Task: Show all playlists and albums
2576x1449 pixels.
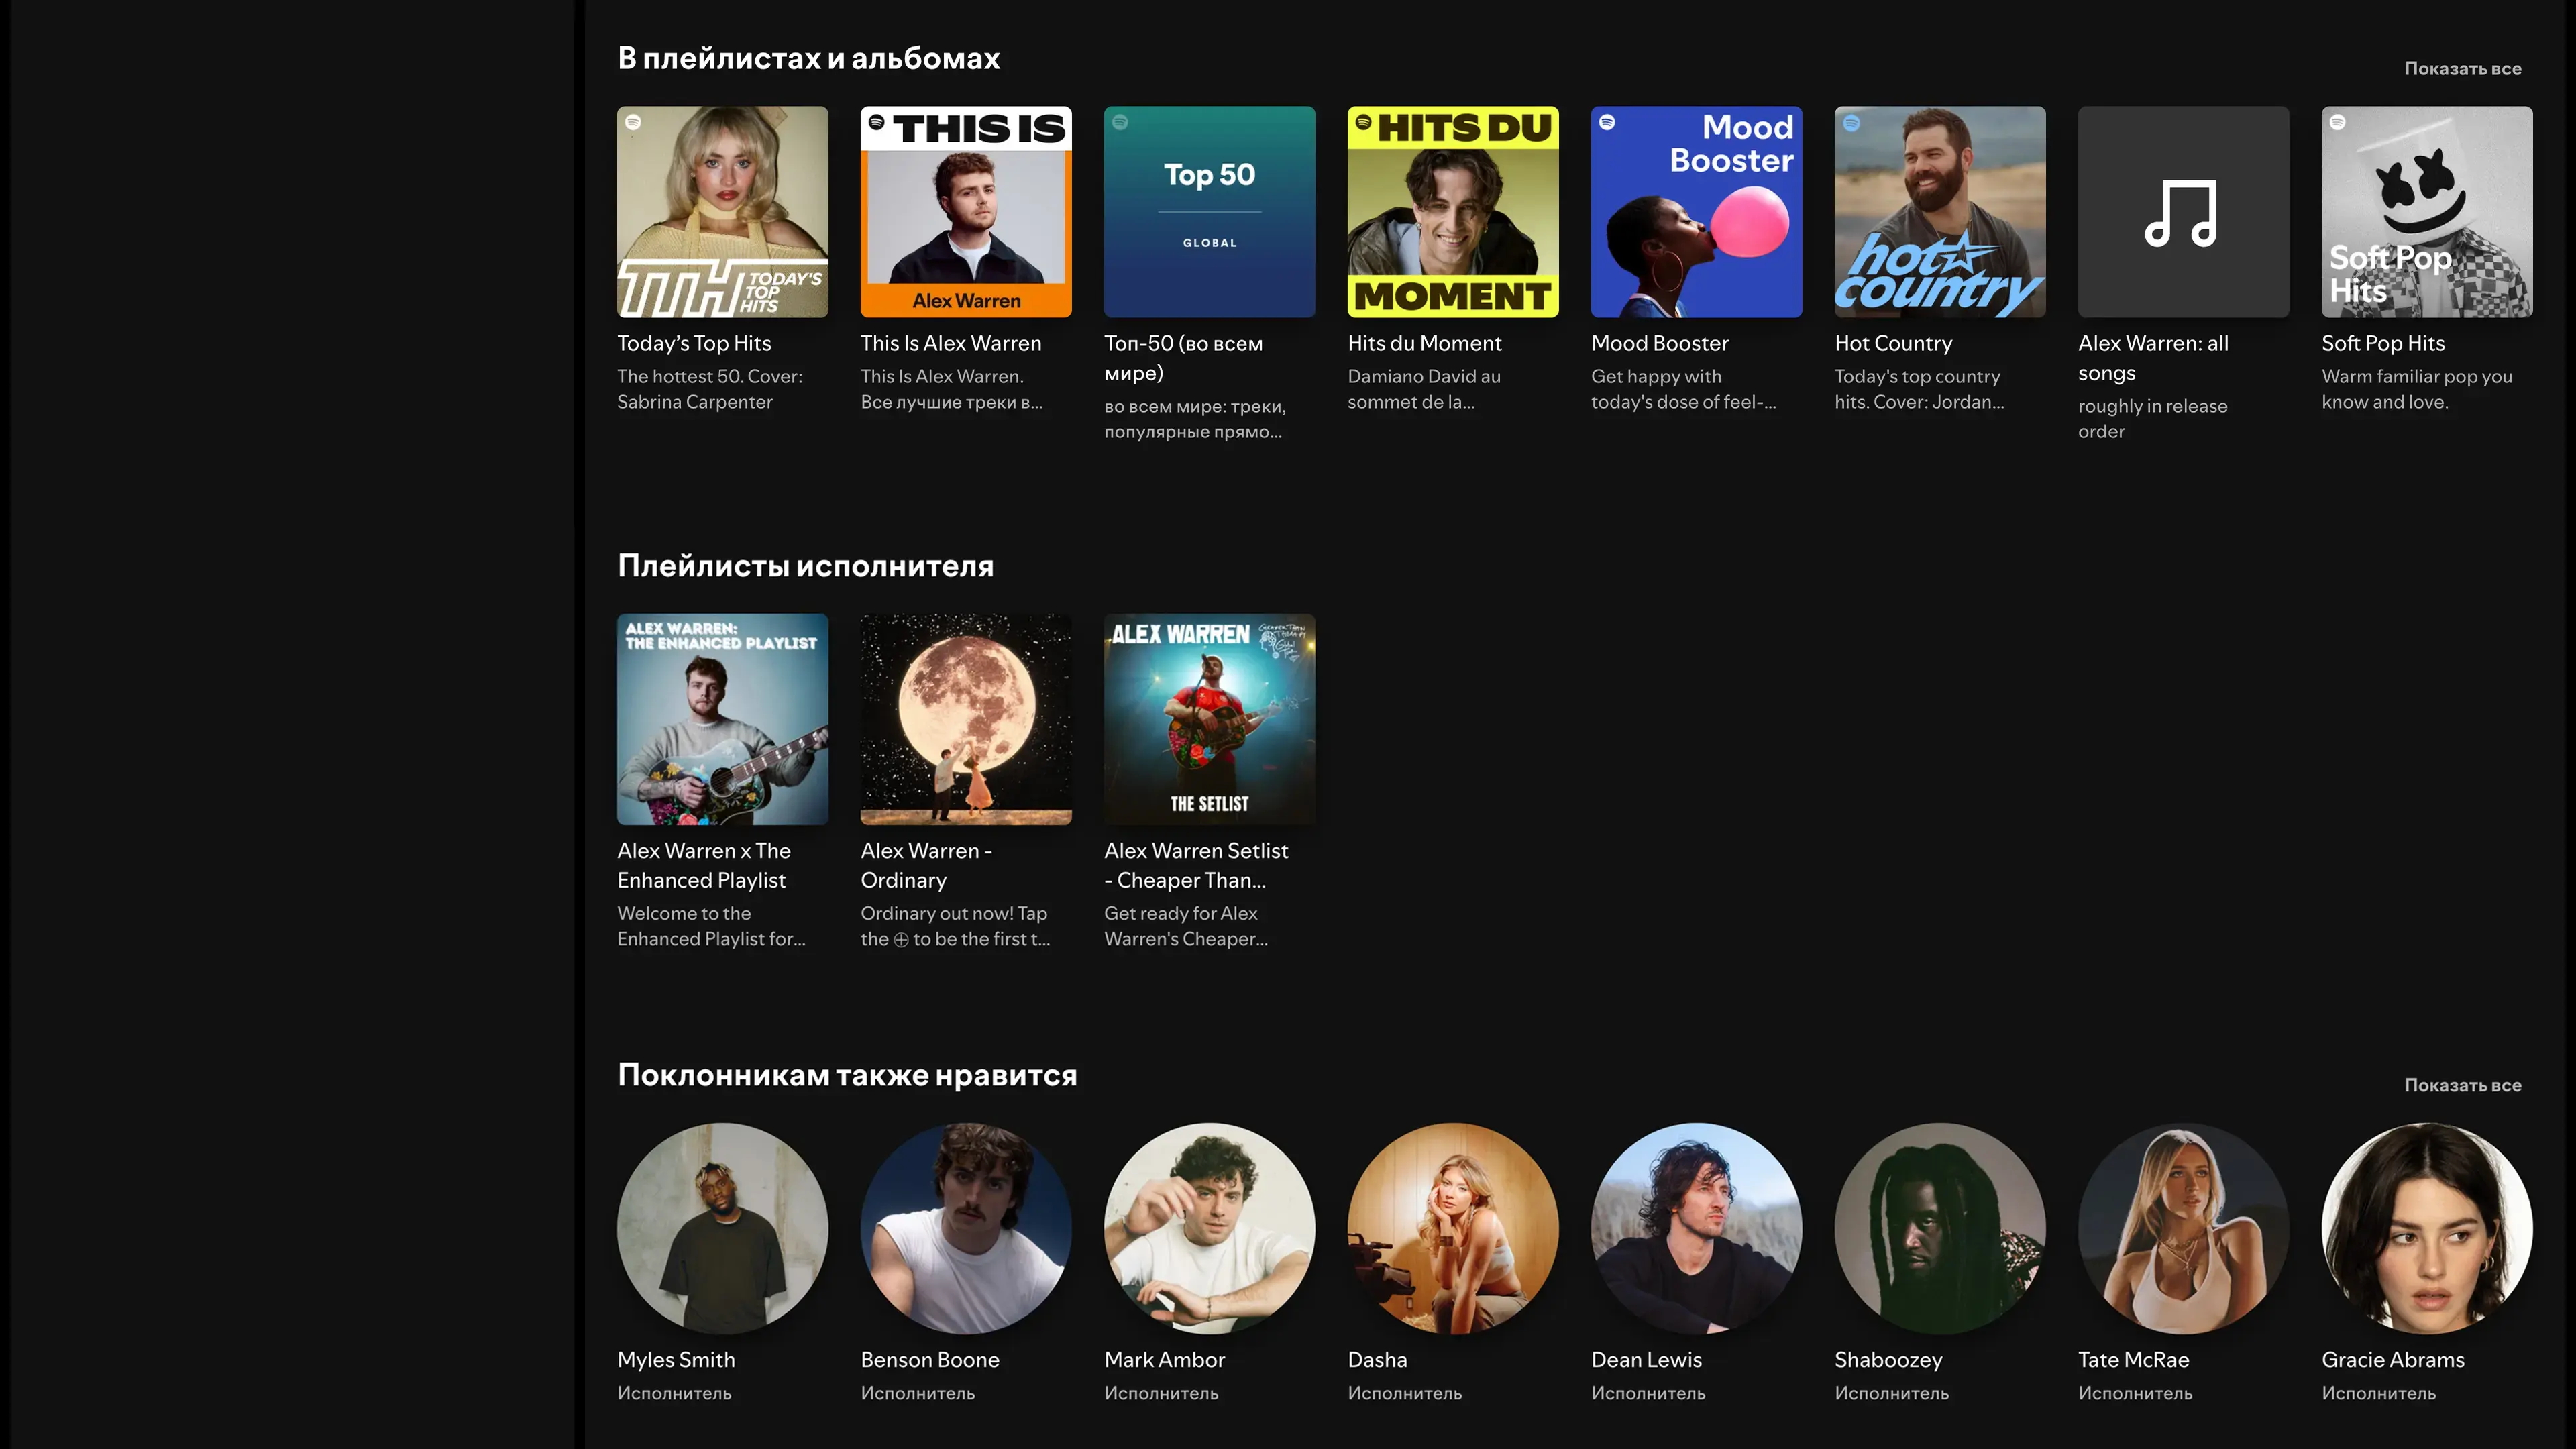Action: 2462,69
